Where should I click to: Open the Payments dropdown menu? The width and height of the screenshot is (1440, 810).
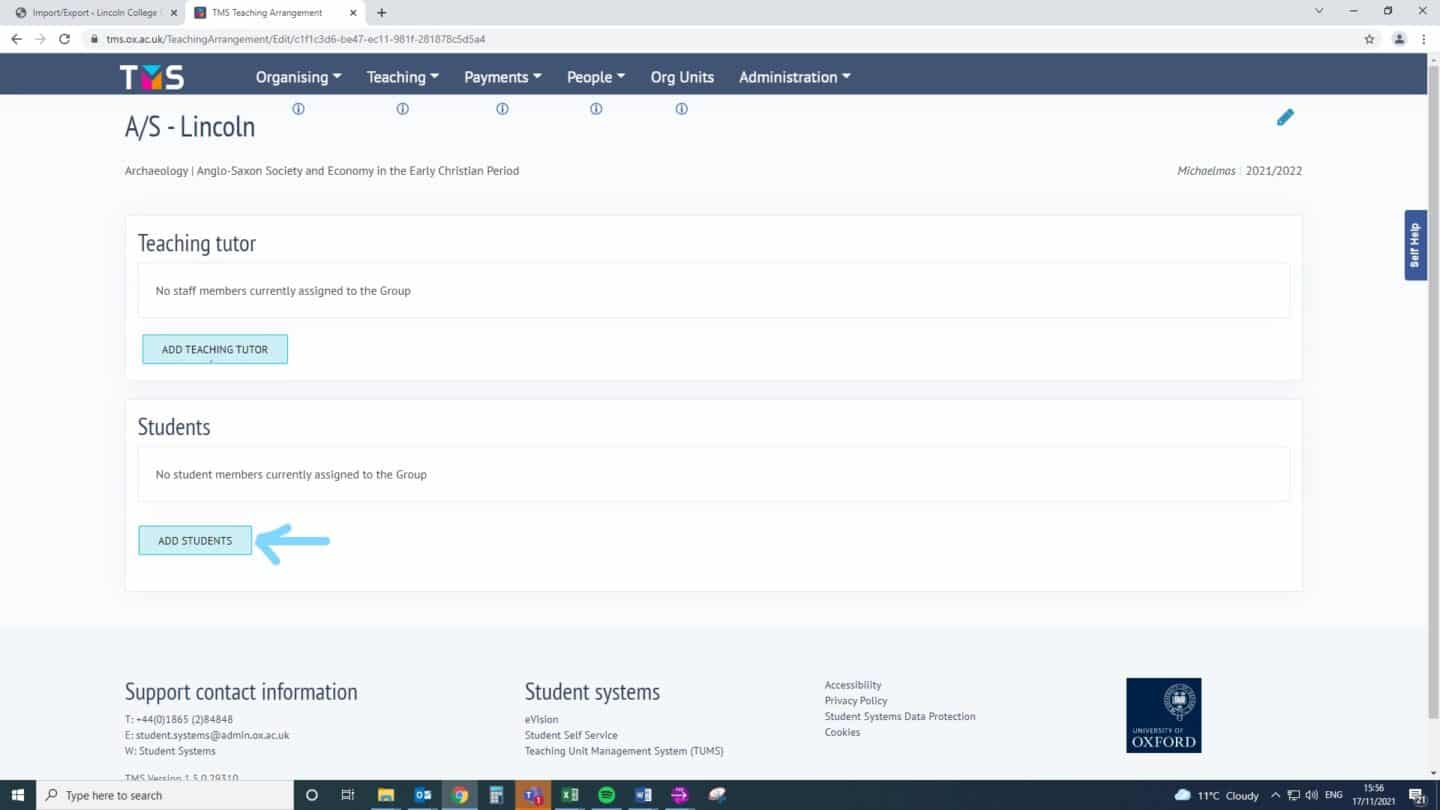(502, 77)
